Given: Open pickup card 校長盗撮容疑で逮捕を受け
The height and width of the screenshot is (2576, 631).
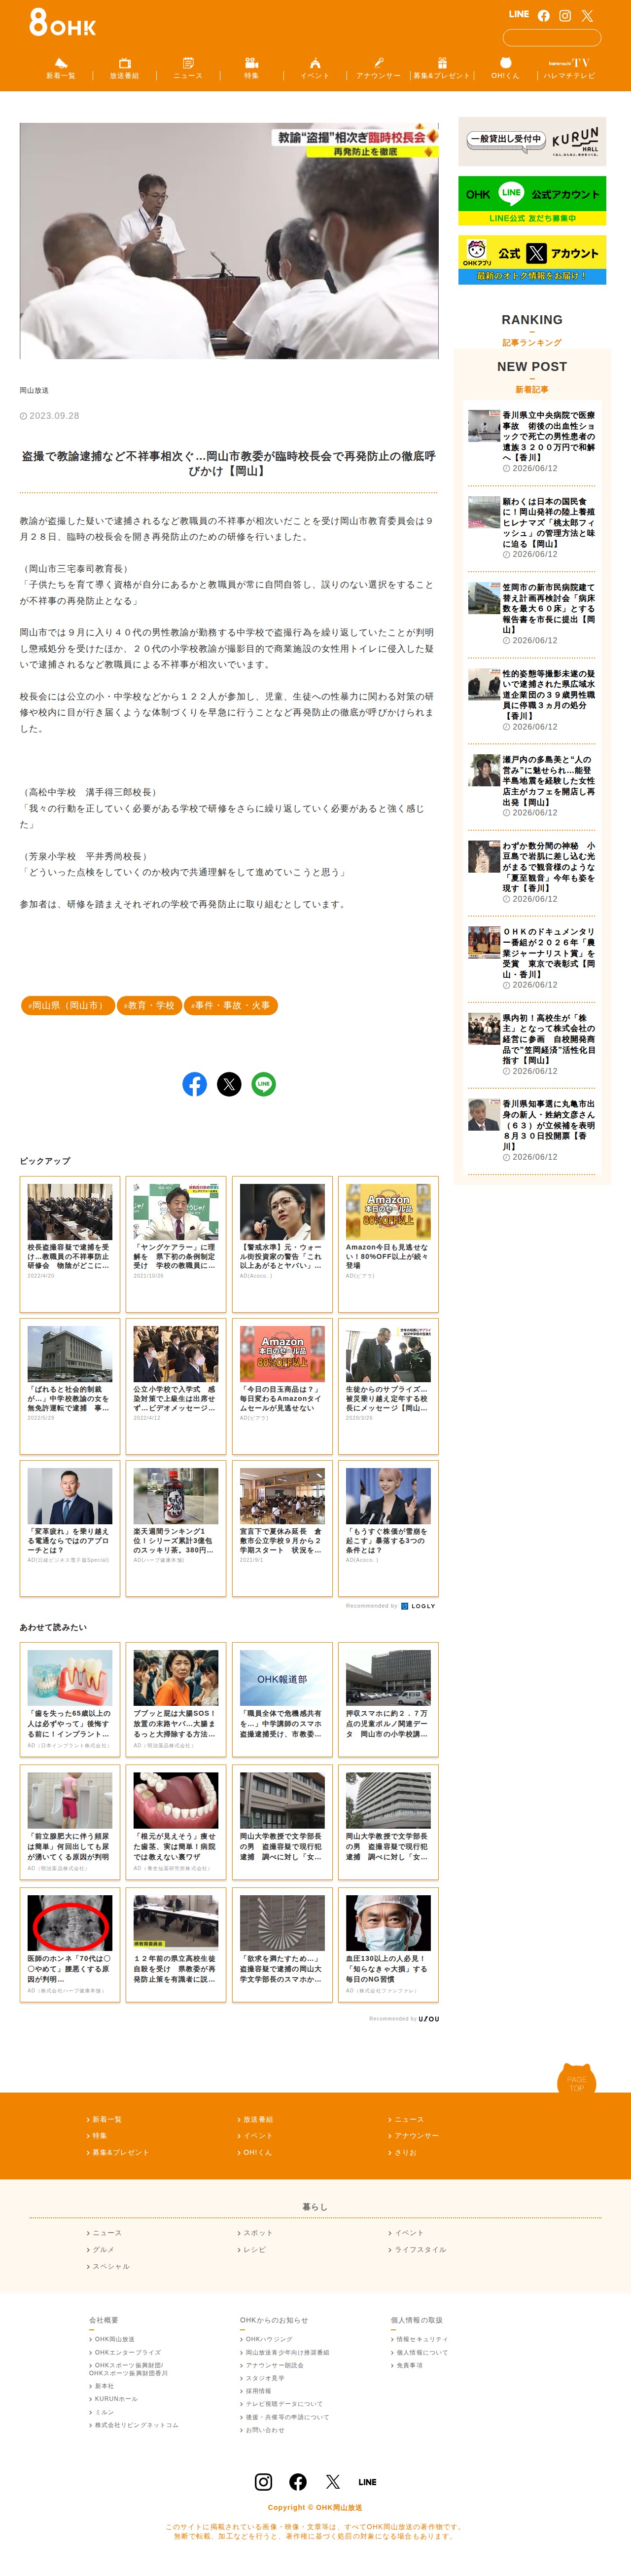Looking at the screenshot, I should click(70, 1244).
